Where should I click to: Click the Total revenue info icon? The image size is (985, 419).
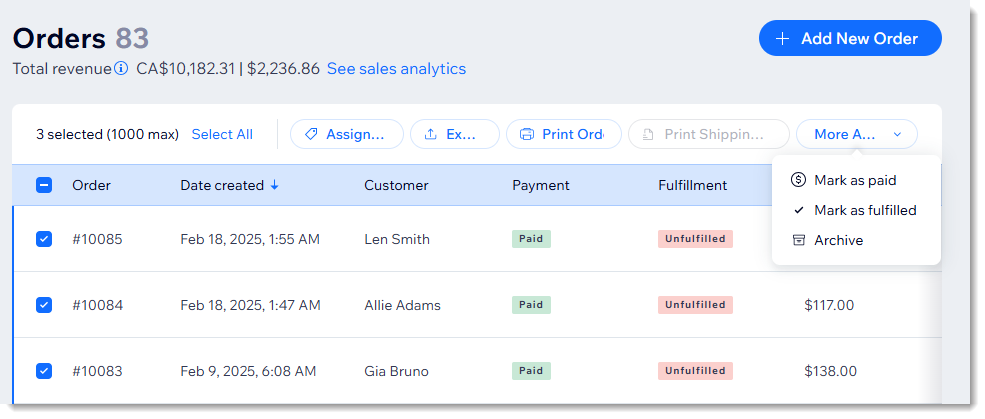point(121,68)
